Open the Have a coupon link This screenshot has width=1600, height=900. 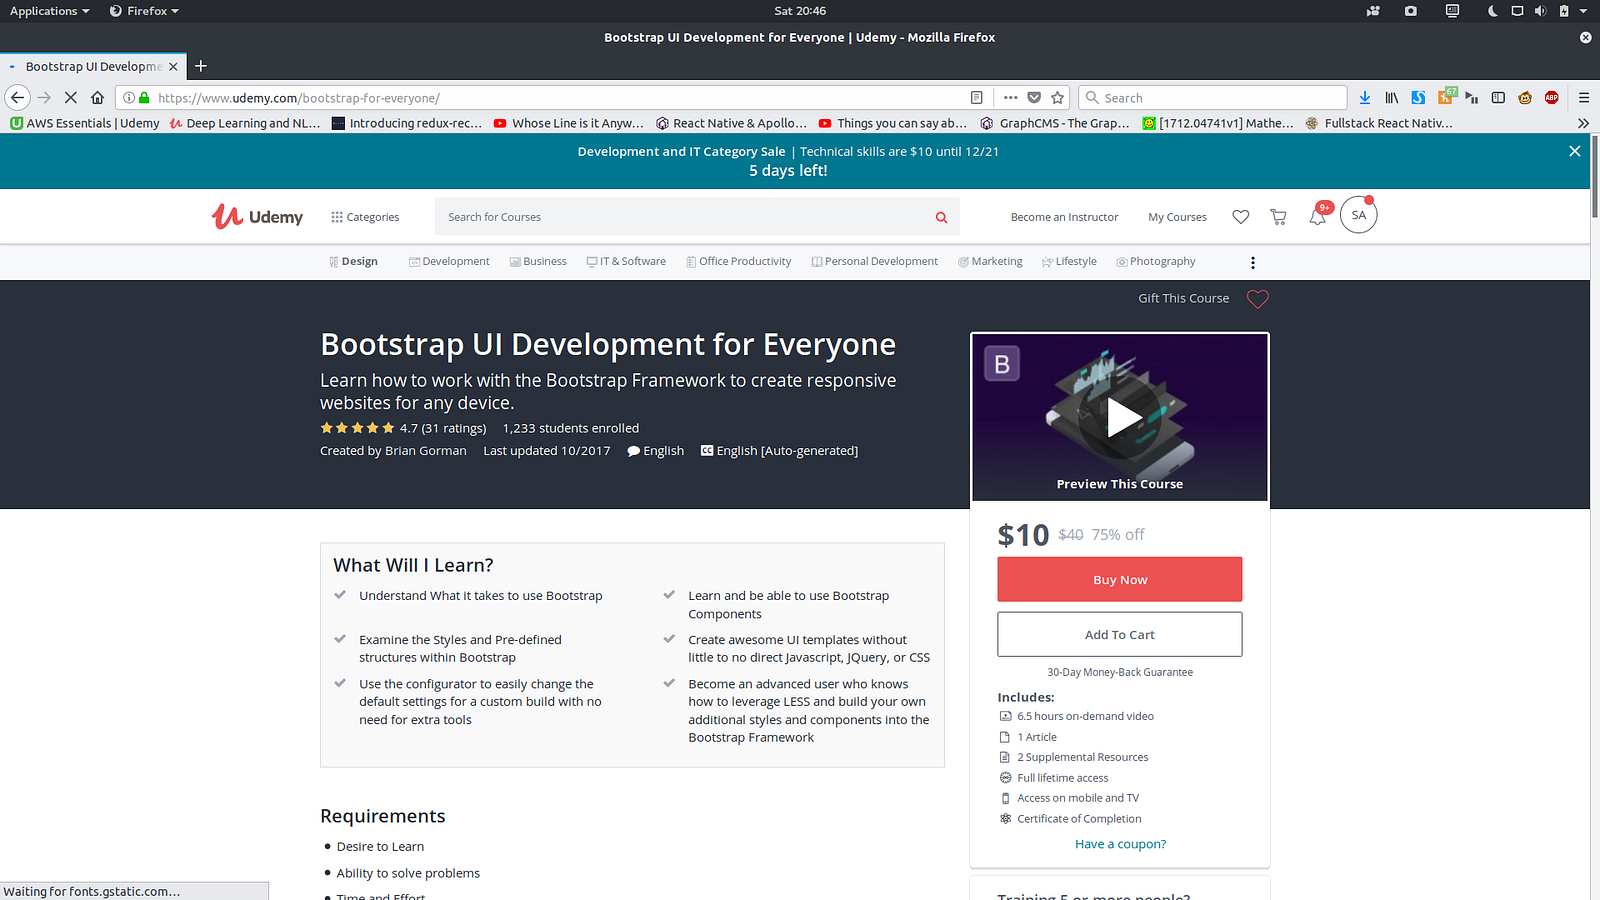click(1120, 844)
